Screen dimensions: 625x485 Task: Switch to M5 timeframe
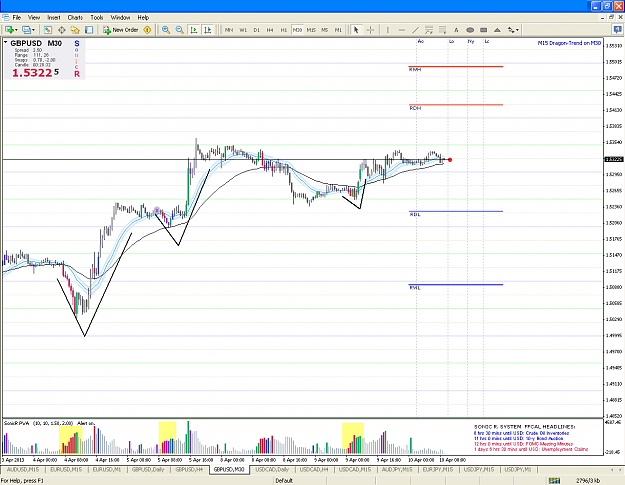pyautogui.click(x=325, y=30)
